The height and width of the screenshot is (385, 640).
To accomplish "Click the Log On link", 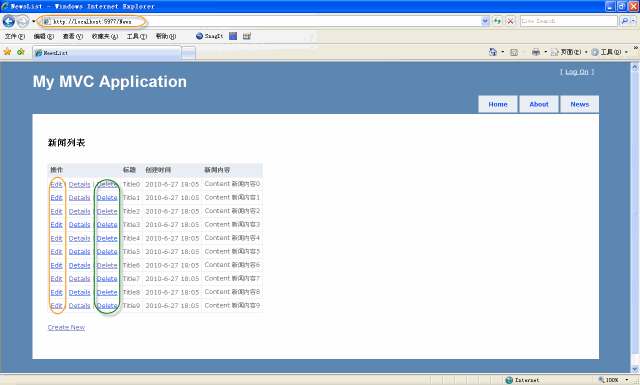I will (x=577, y=72).
